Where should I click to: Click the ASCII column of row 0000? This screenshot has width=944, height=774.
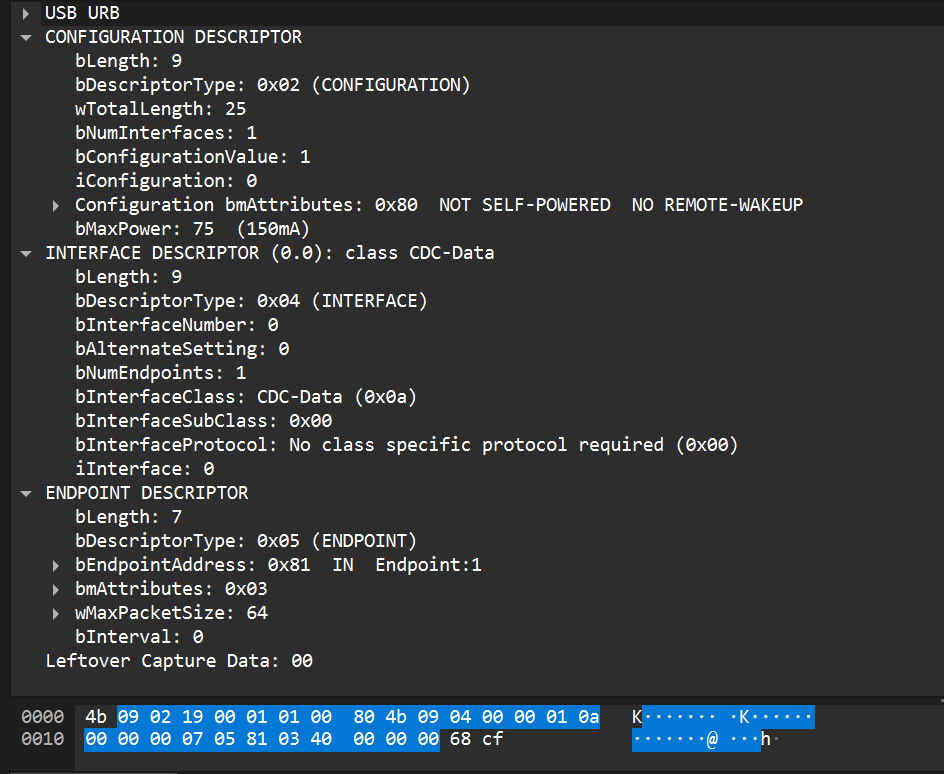tap(722, 717)
